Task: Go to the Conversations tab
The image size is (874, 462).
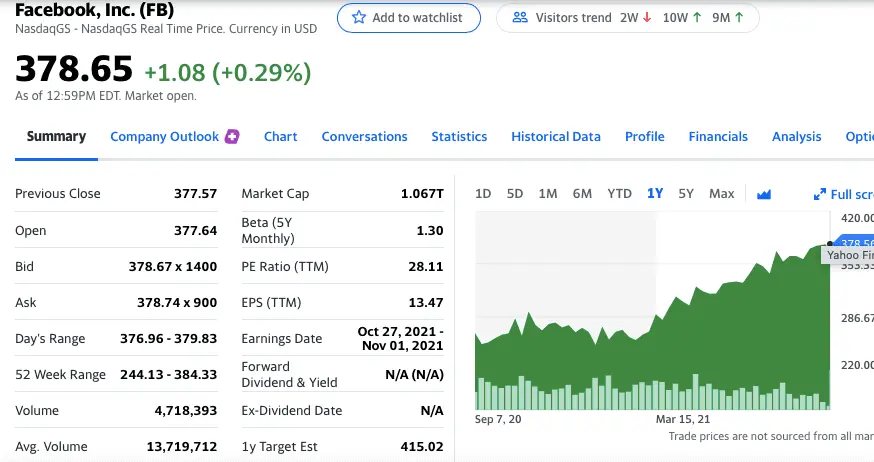Action: tap(365, 137)
